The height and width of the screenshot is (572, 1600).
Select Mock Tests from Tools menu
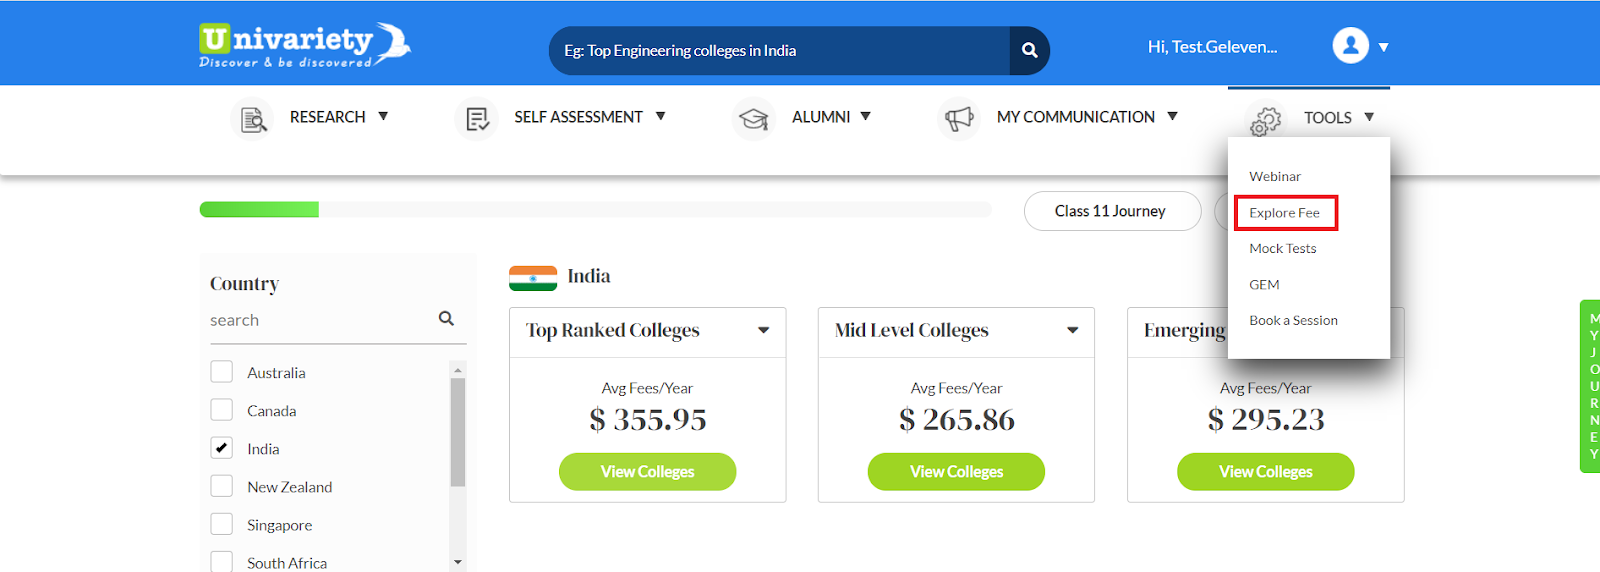(x=1283, y=248)
